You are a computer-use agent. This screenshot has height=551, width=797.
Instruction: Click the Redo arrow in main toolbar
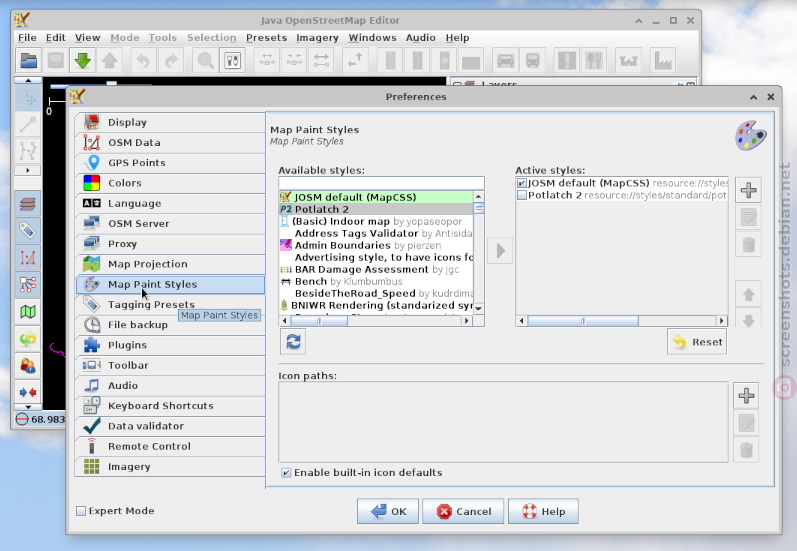click(x=171, y=61)
